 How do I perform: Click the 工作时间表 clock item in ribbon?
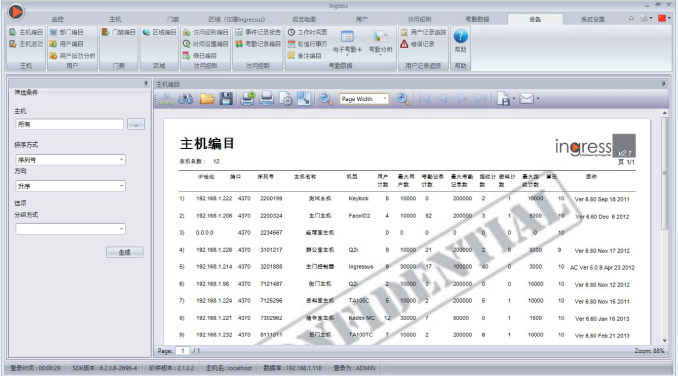click(308, 32)
